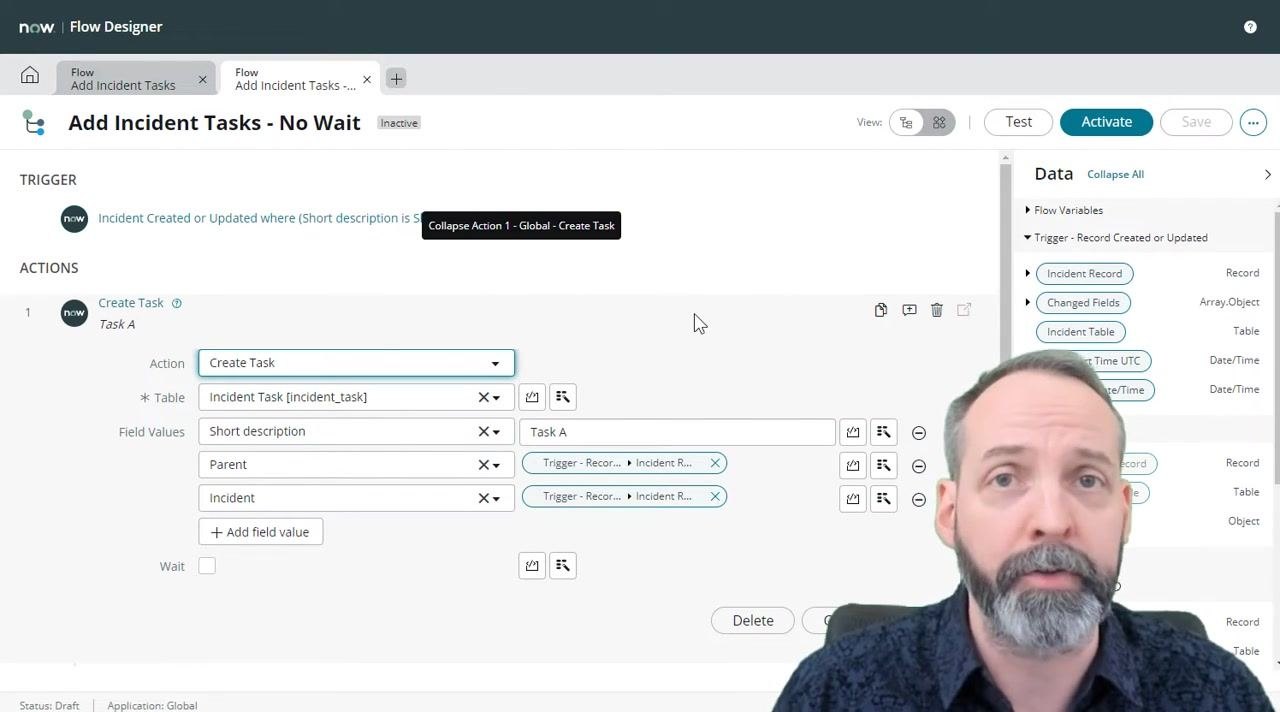Click the Delete button under the action
Viewport: 1280px width, 712px height.
click(753, 621)
